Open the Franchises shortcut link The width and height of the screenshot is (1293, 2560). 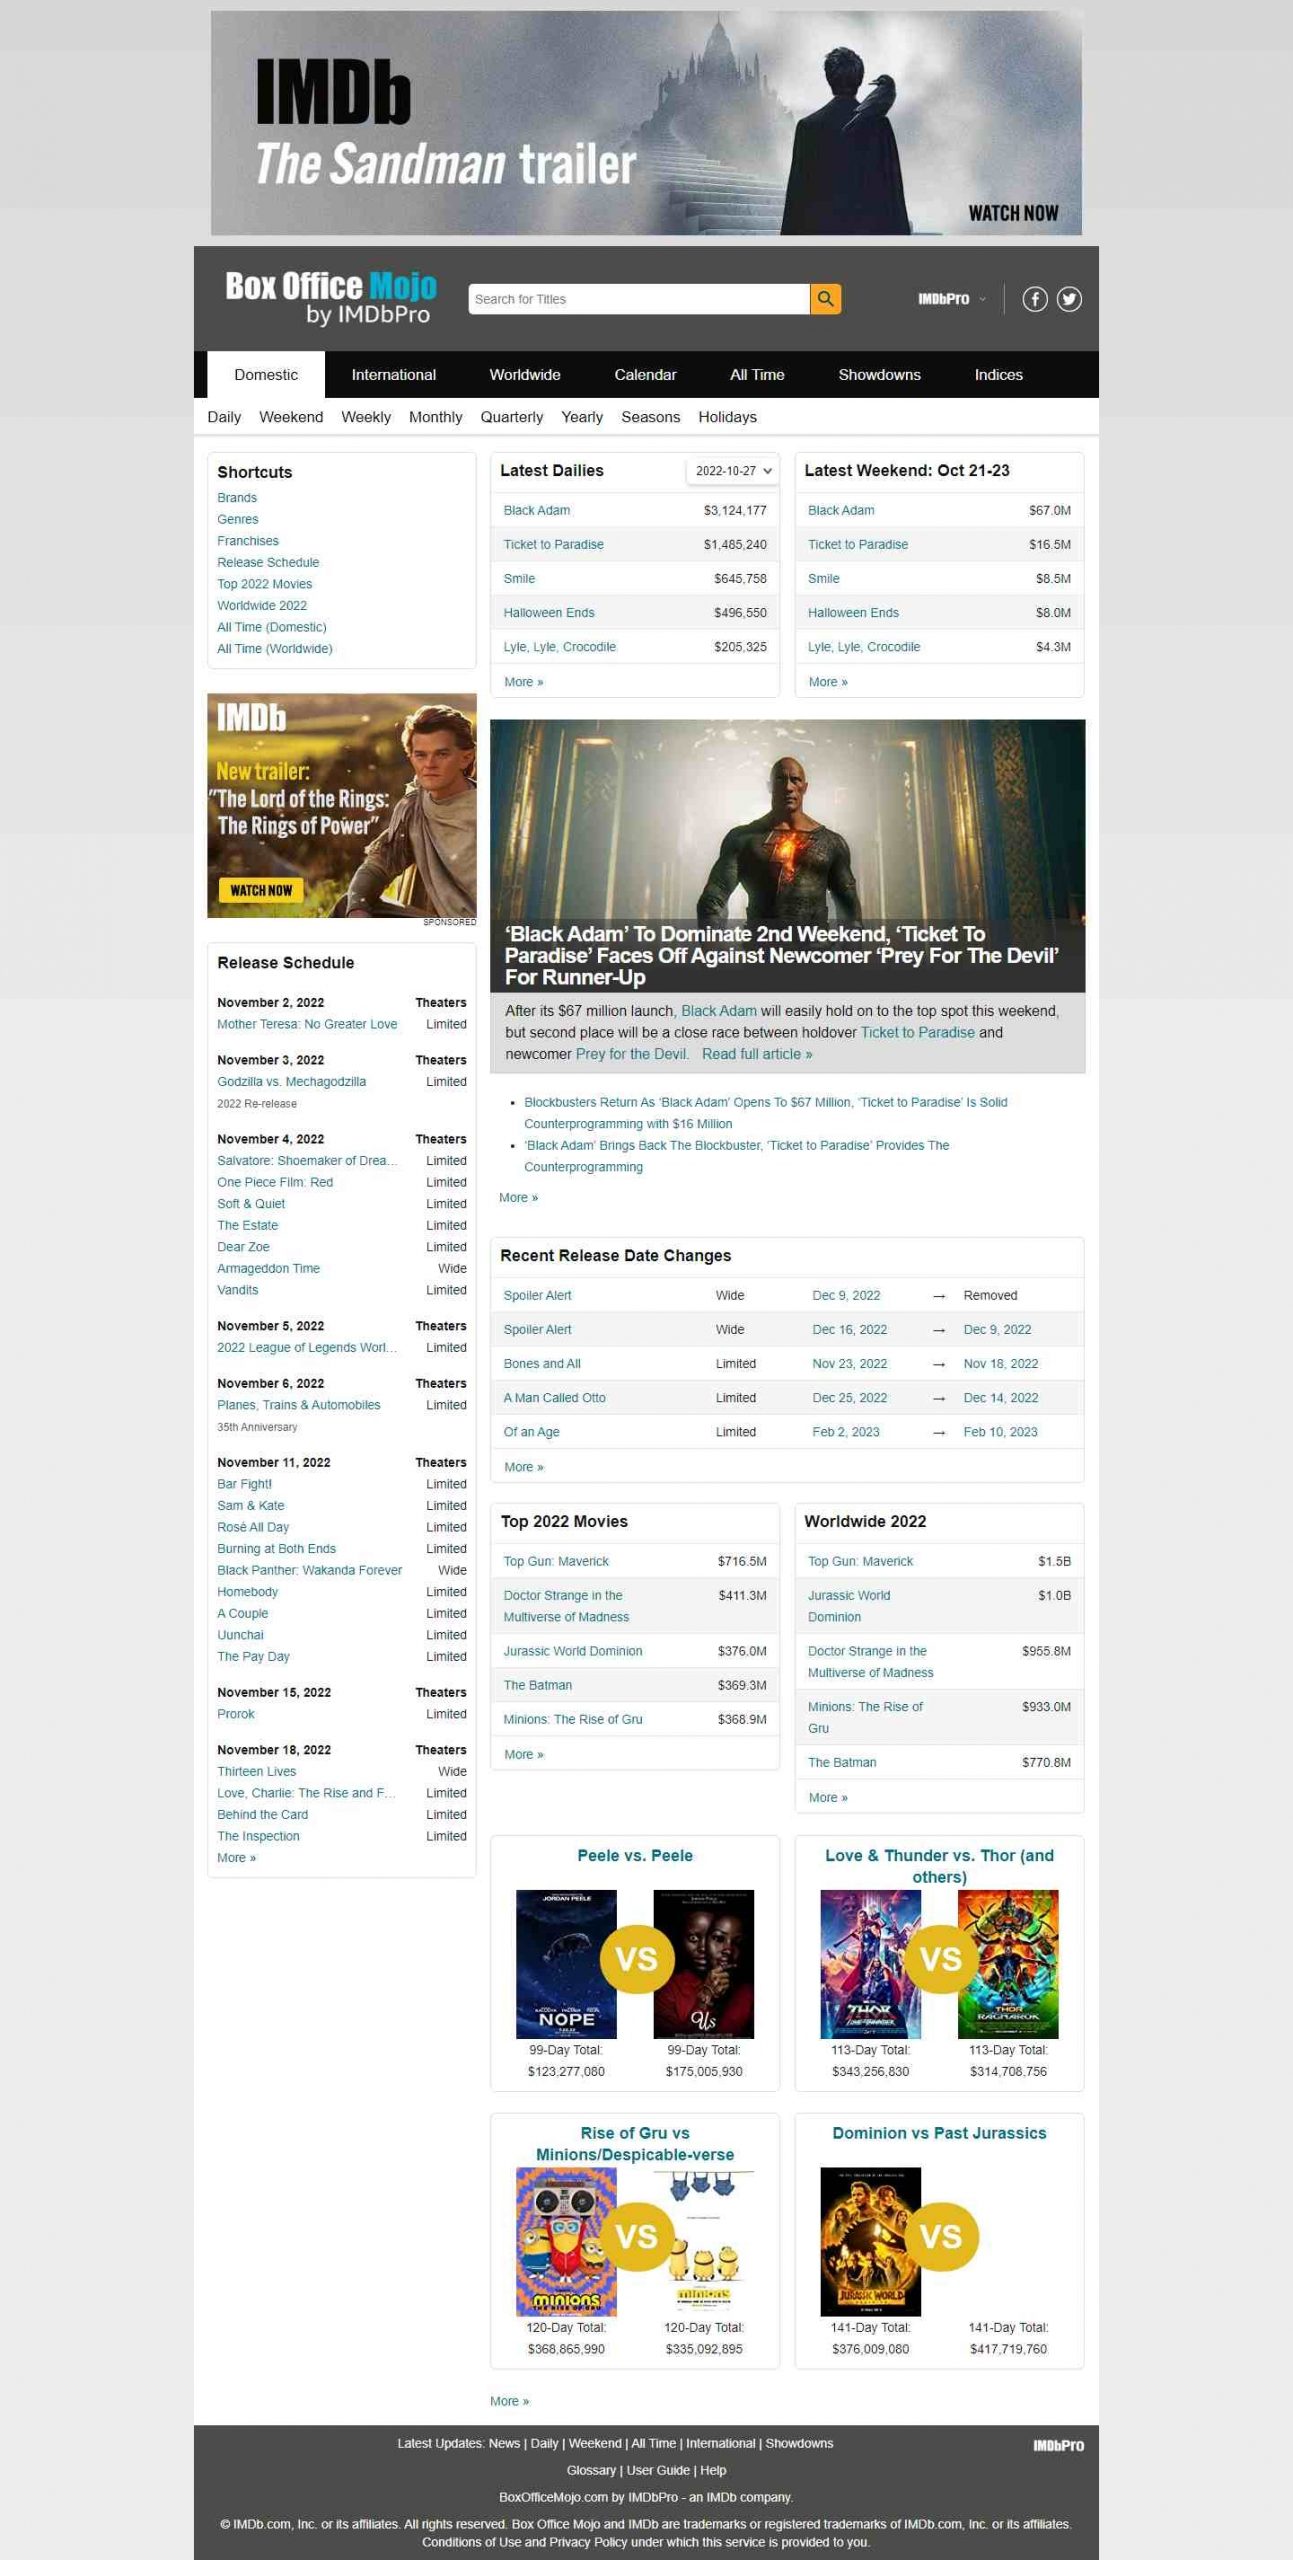248,541
